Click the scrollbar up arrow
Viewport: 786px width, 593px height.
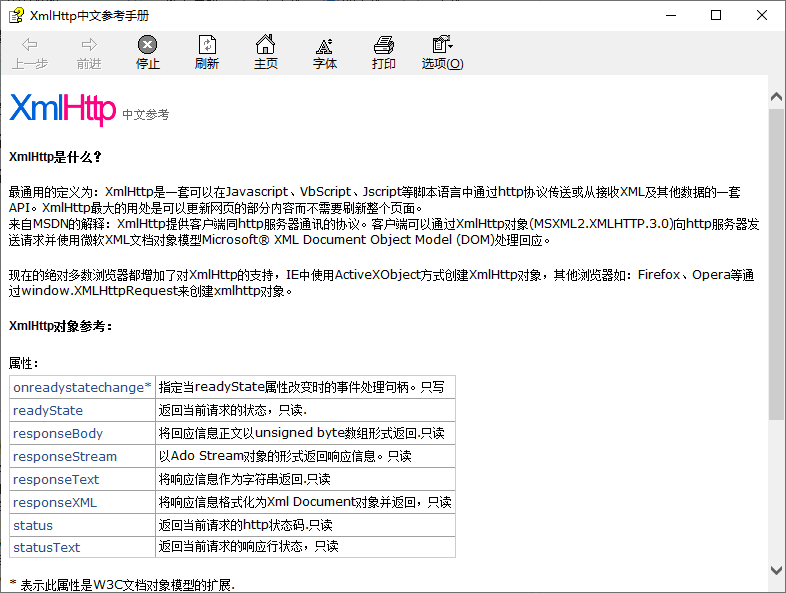(x=776, y=96)
